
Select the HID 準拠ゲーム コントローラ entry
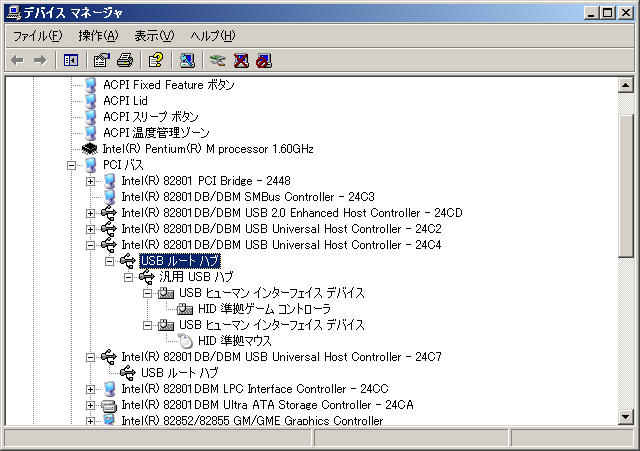(x=264, y=309)
